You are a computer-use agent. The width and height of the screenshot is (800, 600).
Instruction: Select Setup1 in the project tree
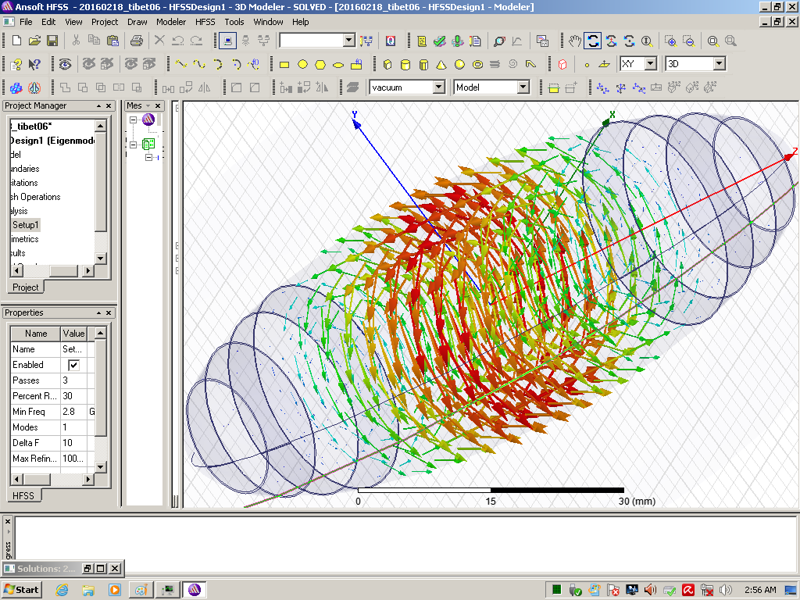tap(25, 225)
